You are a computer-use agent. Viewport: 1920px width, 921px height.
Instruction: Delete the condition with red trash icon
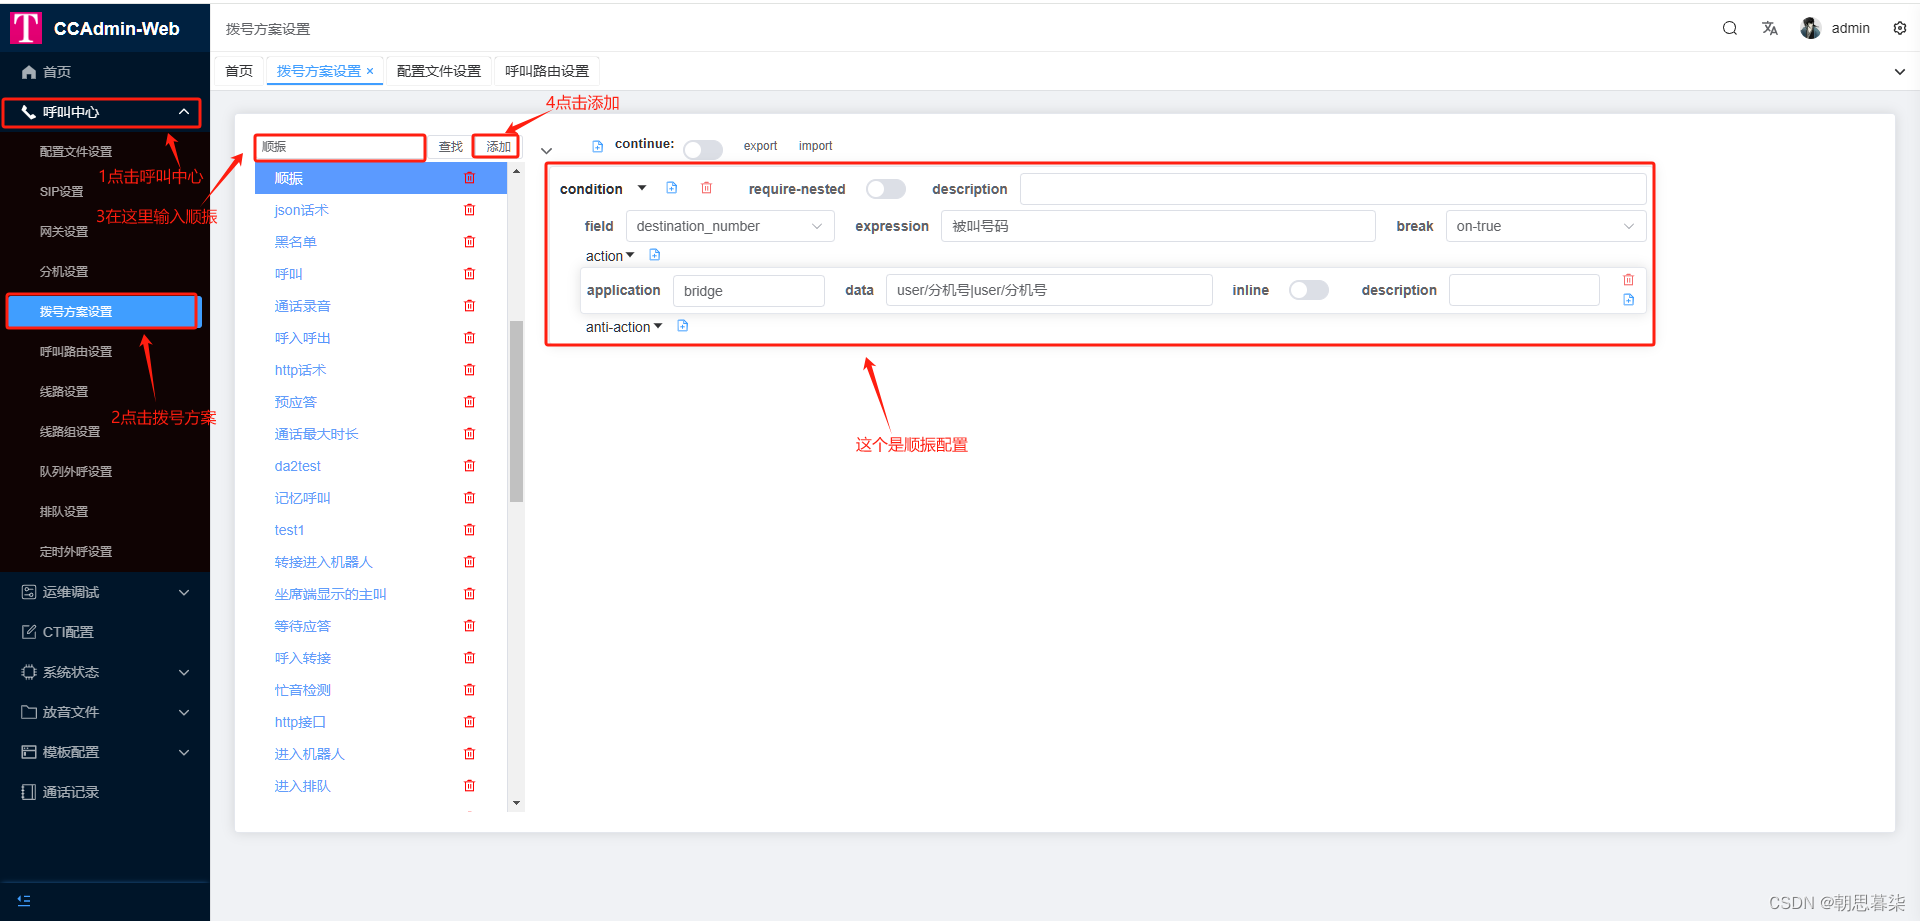[706, 188]
